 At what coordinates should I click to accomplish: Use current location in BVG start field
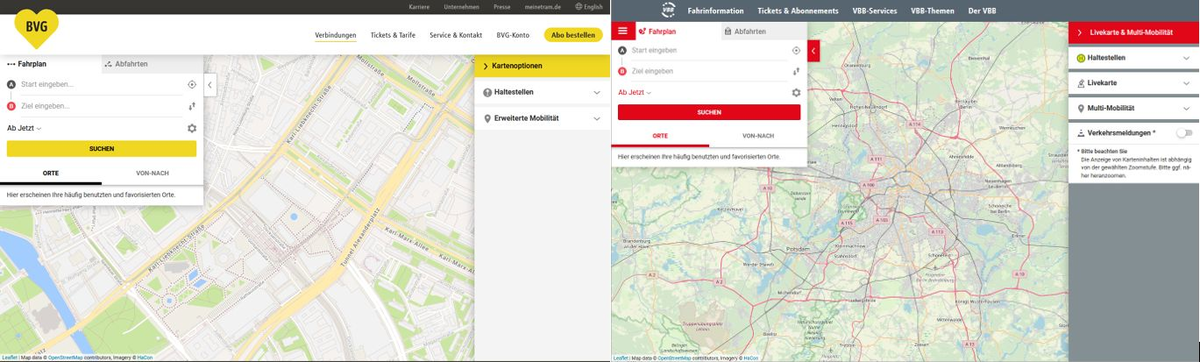(x=191, y=84)
